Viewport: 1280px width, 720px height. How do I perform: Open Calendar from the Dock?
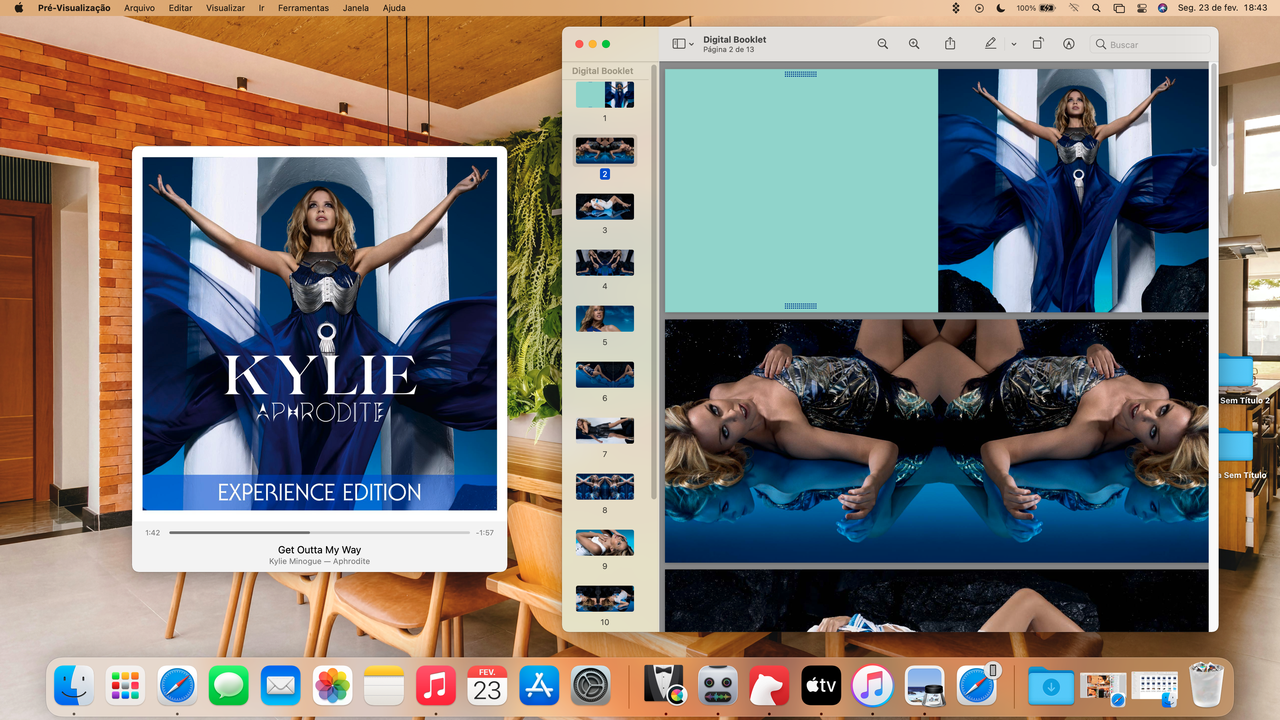487,686
